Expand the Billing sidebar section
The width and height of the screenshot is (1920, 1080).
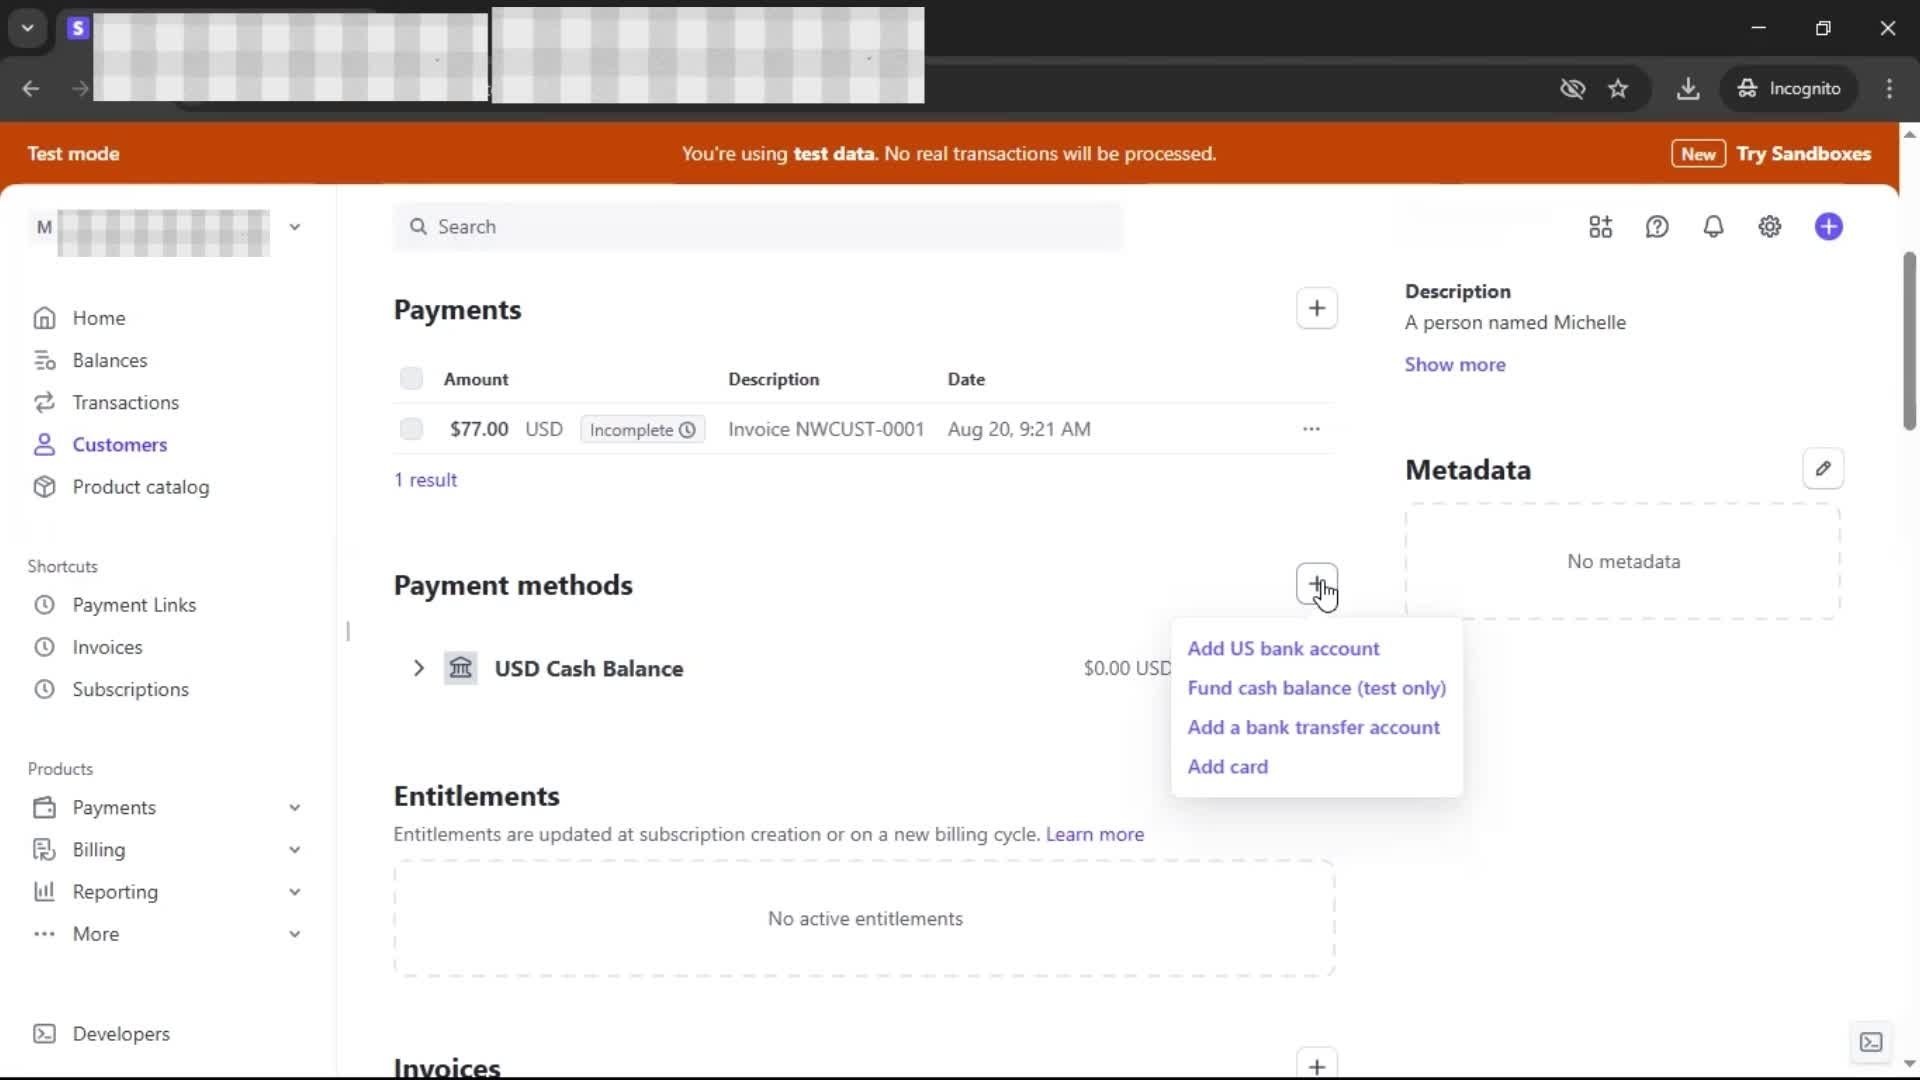point(294,850)
